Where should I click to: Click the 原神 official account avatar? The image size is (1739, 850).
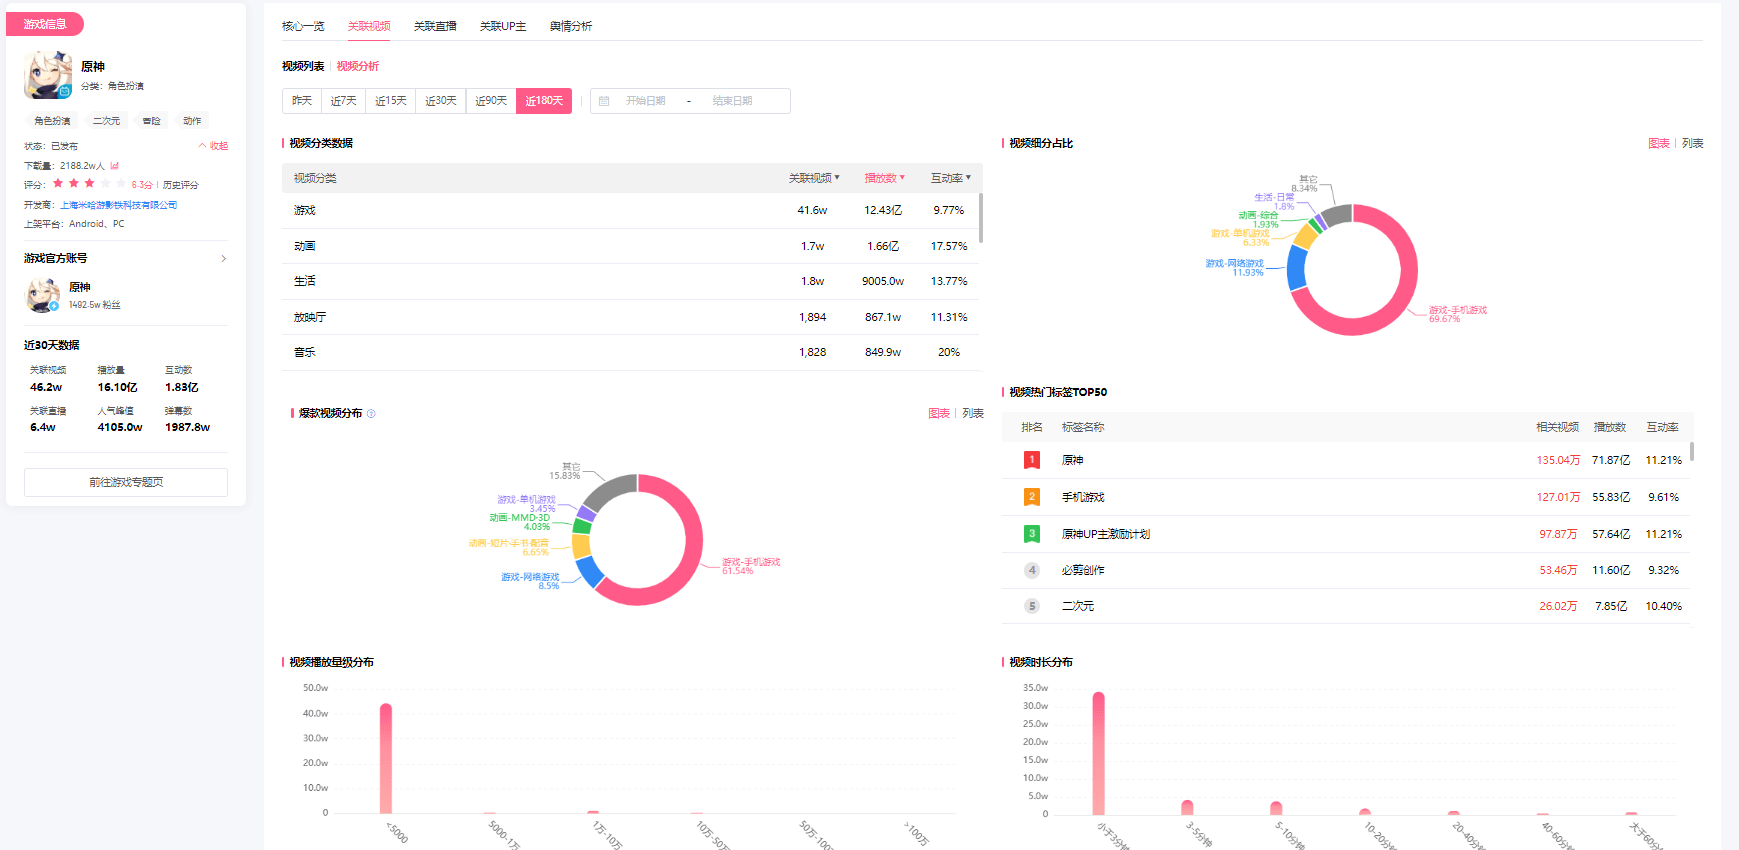coord(42,295)
